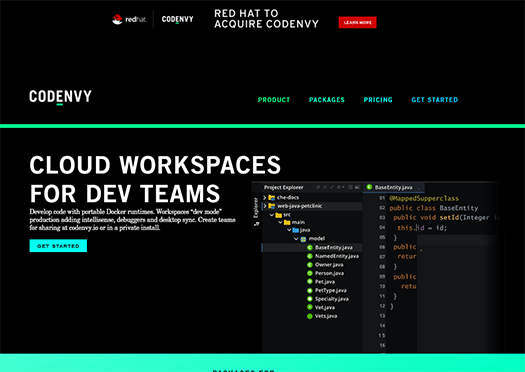Click the web-java-petclinic folder icon
The width and height of the screenshot is (525, 372).
pos(272,206)
